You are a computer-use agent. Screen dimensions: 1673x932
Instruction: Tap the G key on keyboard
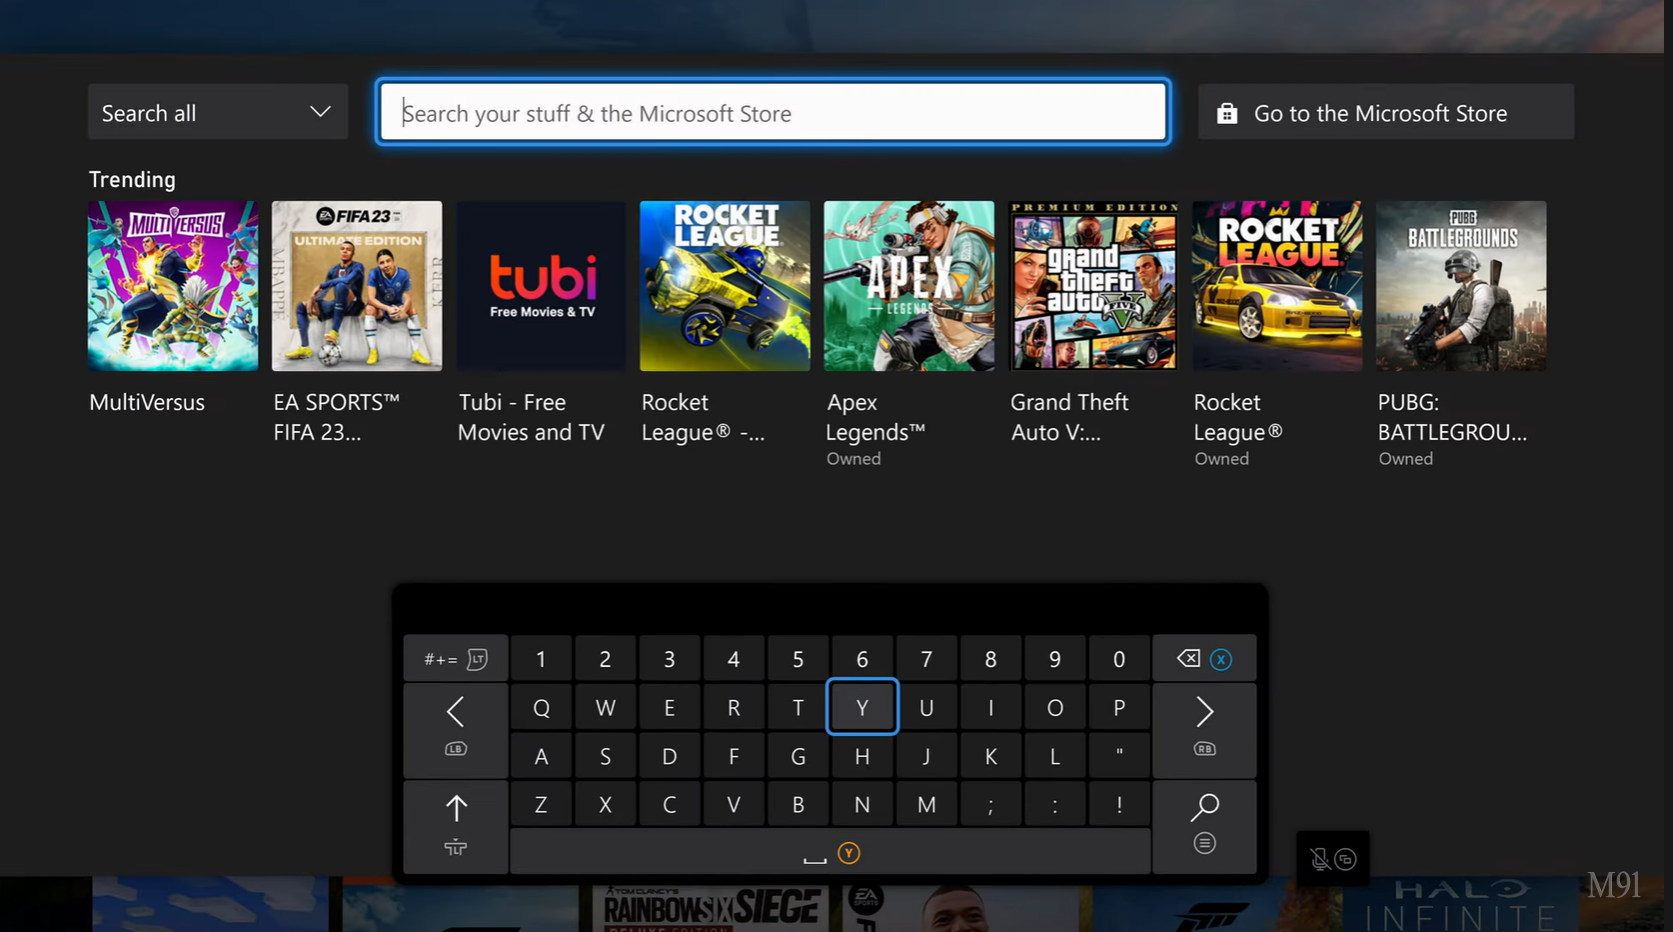tap(798, 756)
